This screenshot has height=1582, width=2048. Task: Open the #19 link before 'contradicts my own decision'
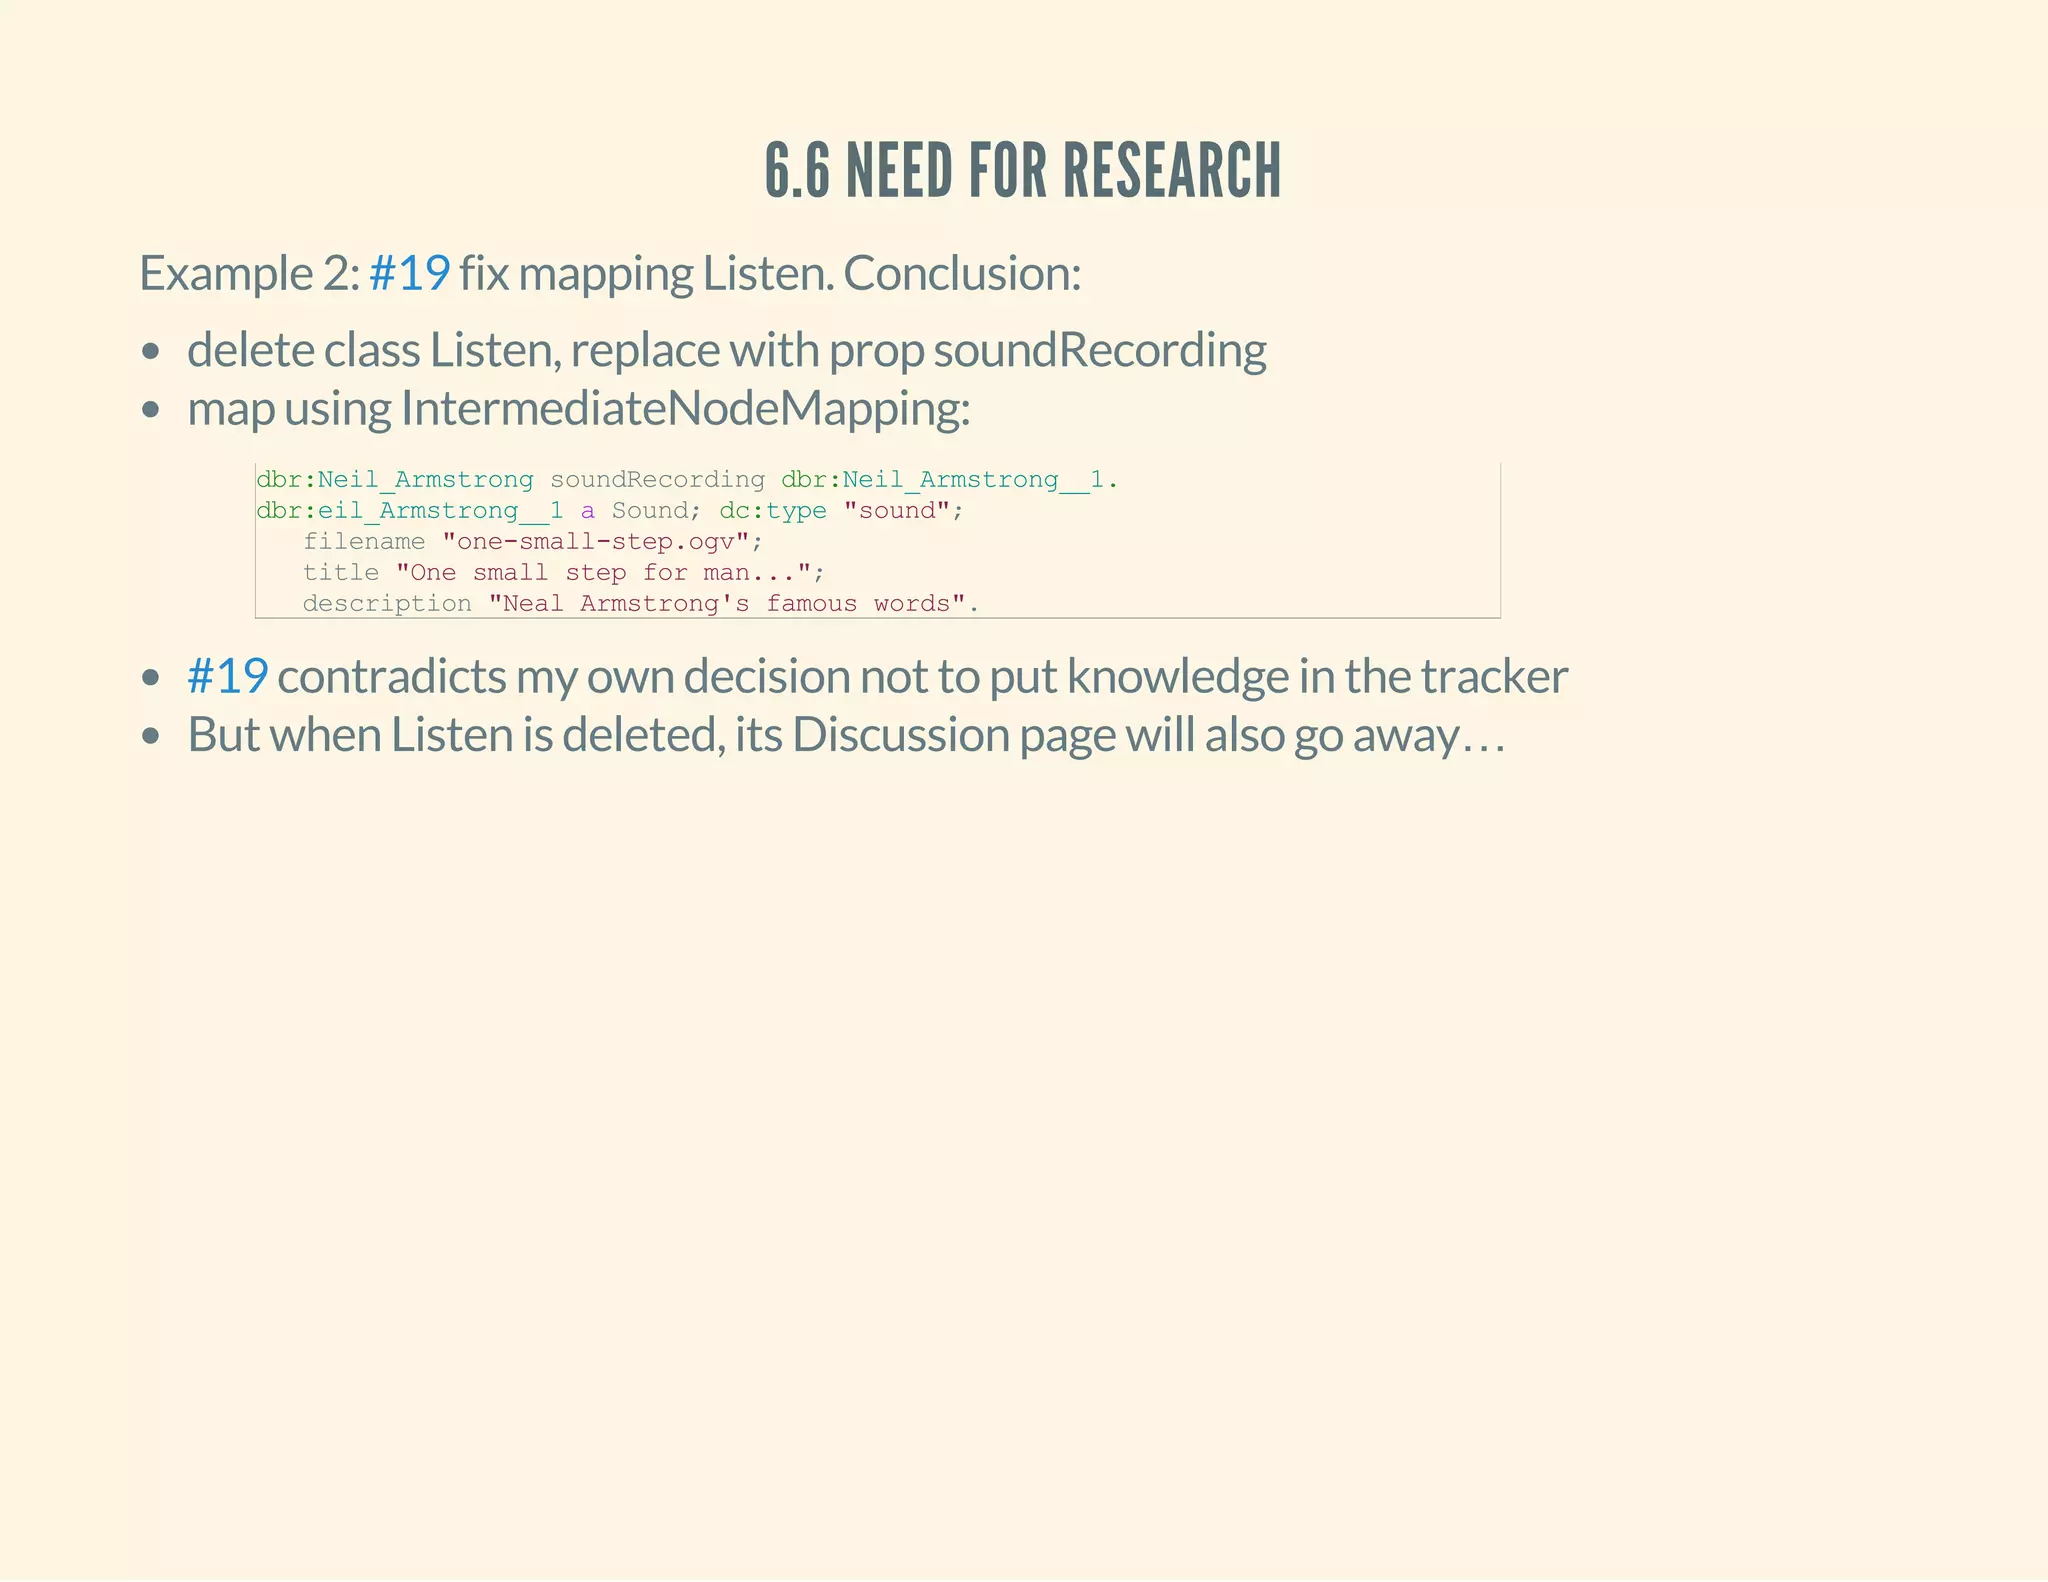tap(227, 676)
